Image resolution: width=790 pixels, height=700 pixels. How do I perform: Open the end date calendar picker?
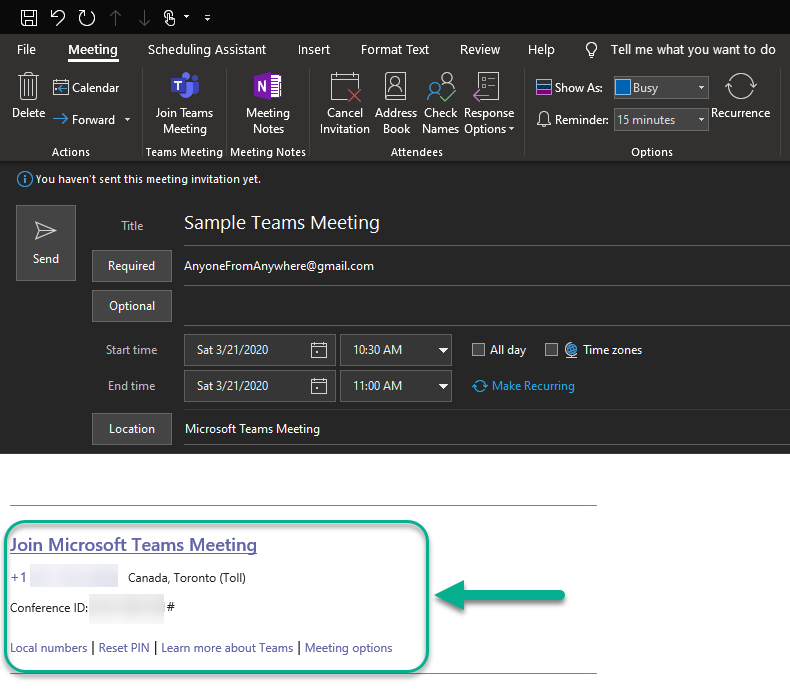318,386
